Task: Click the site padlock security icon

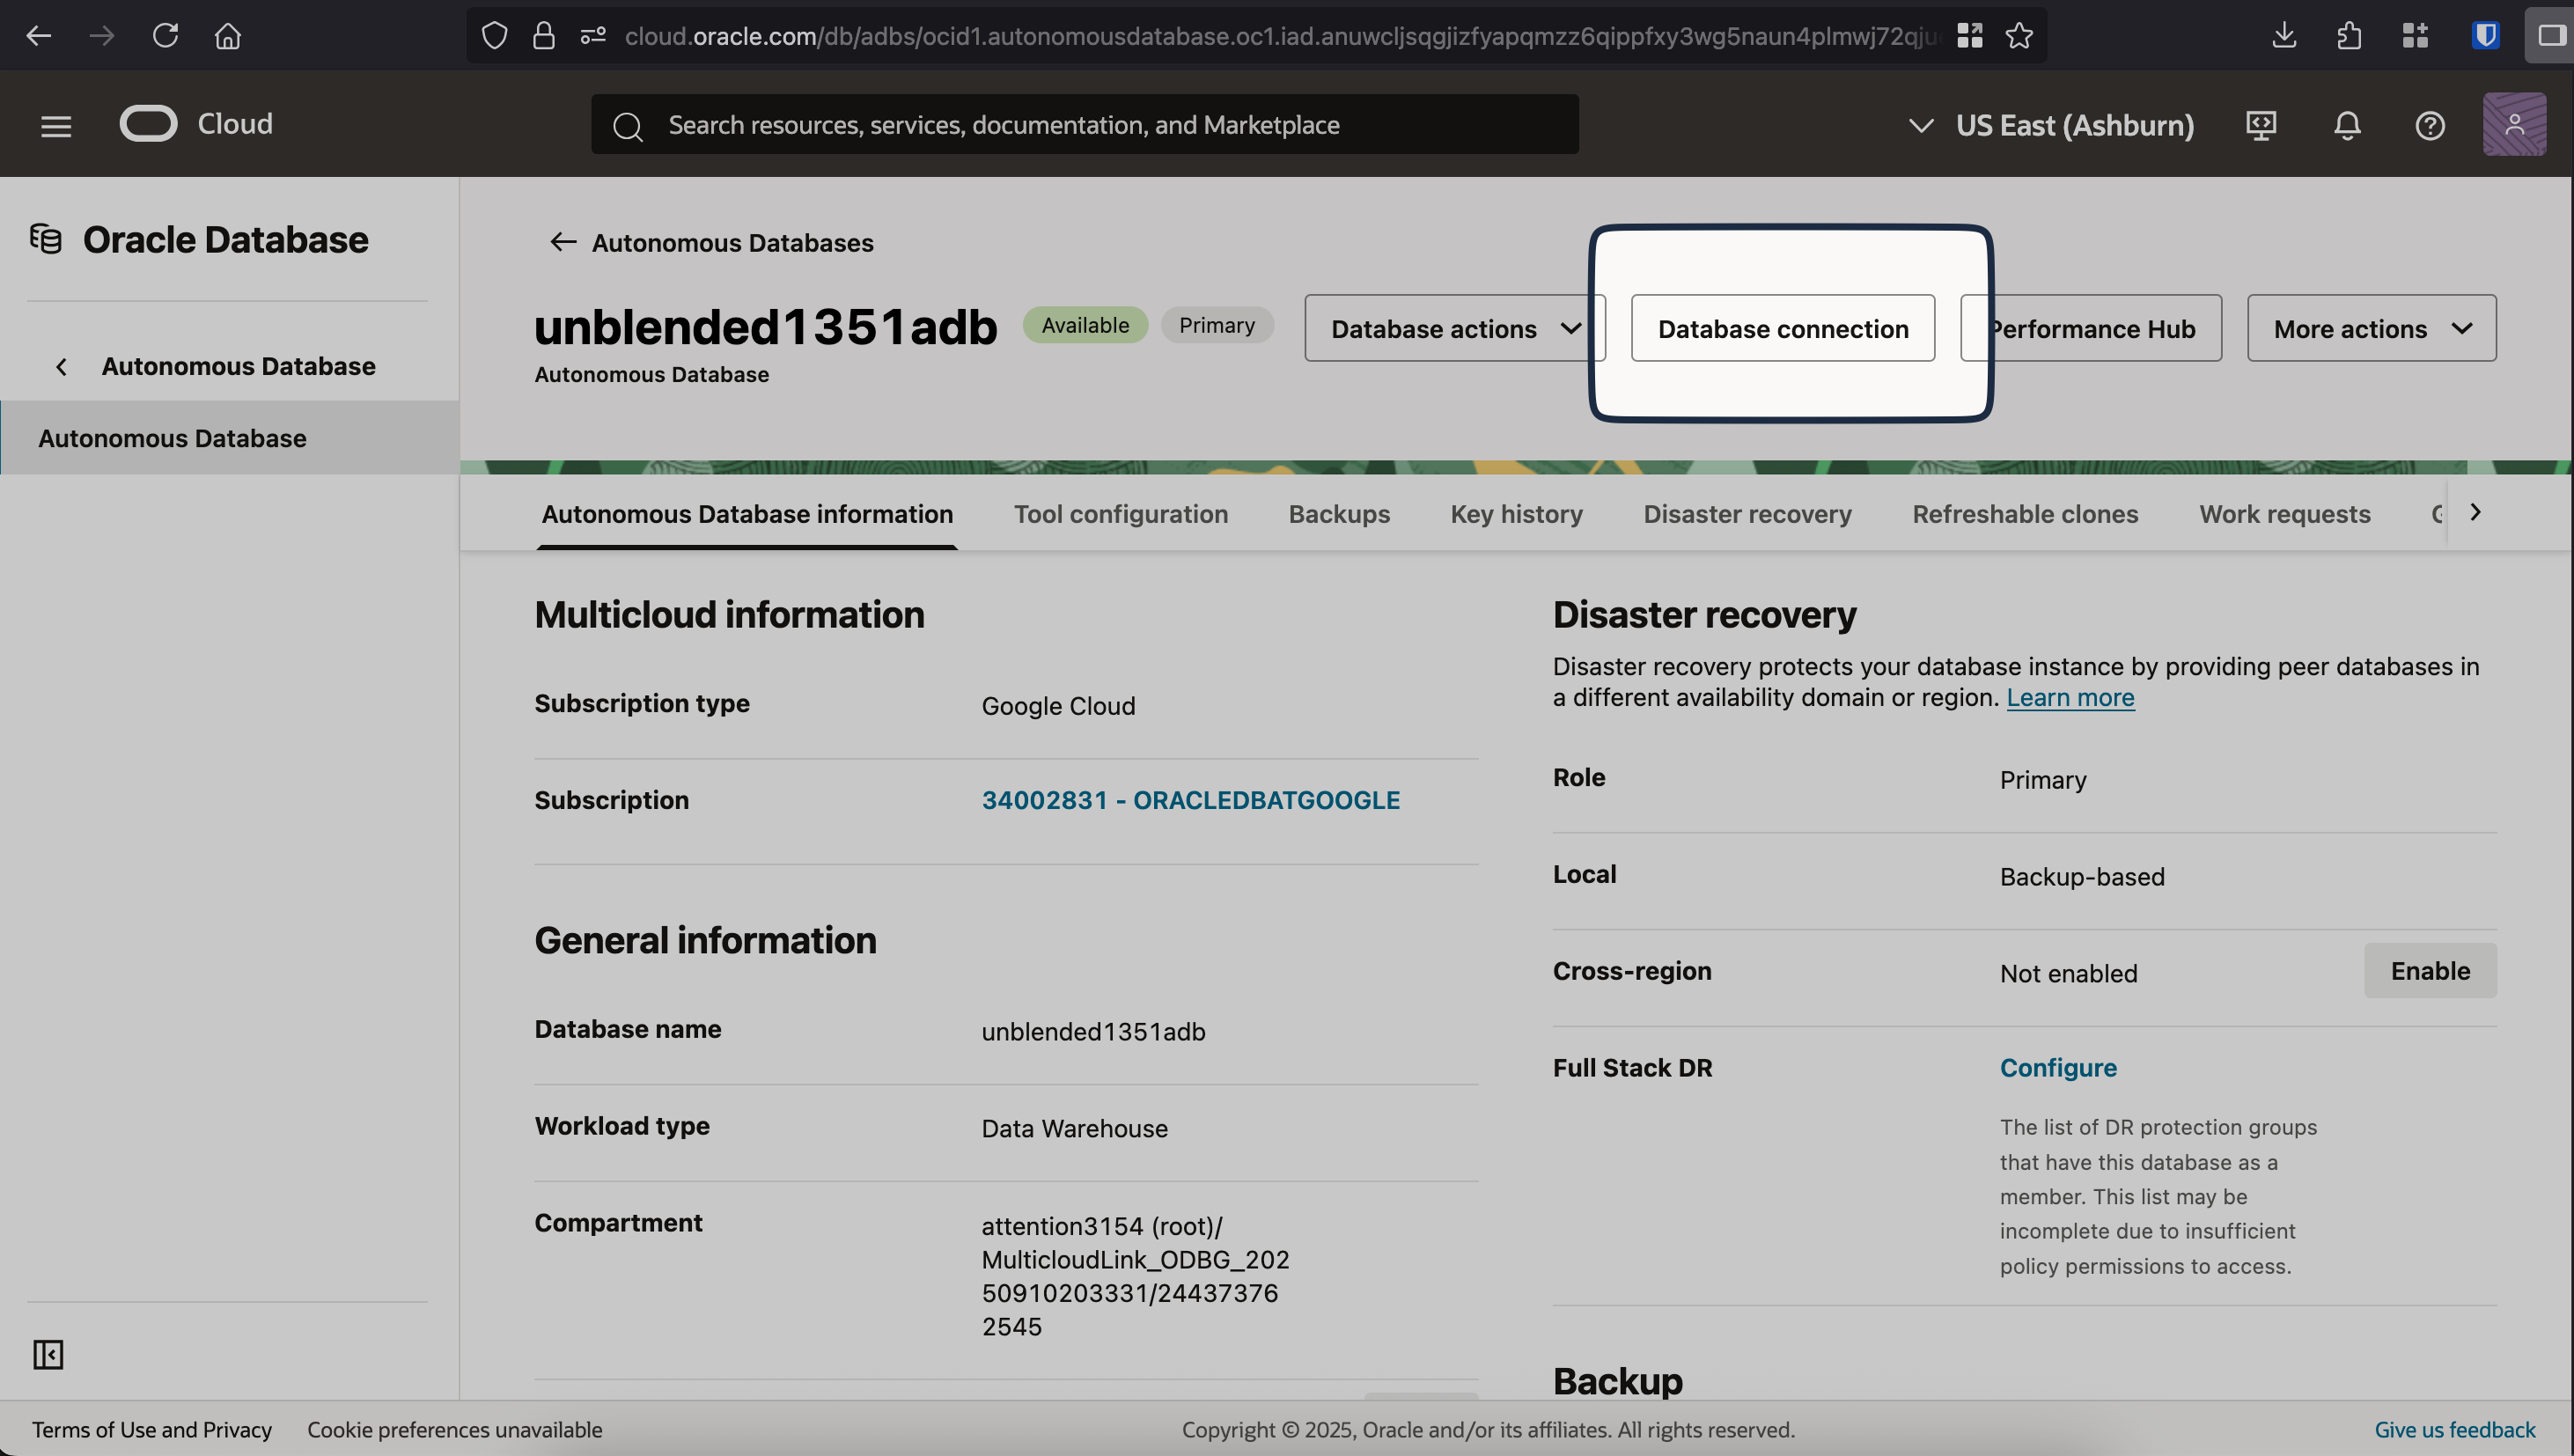Action: 543,36
